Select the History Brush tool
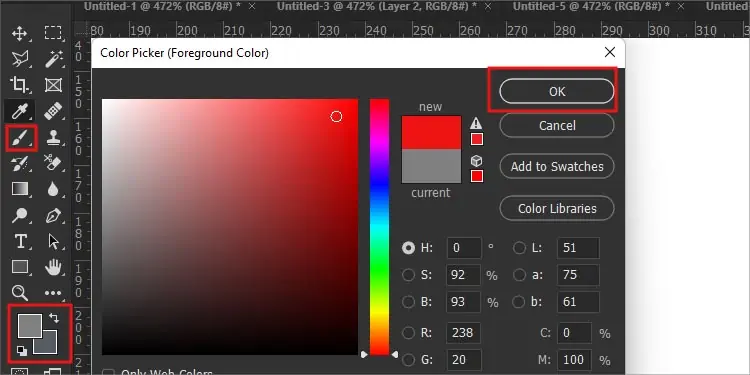Viewport: 750px width, 375px height. [x=20, y=163]
